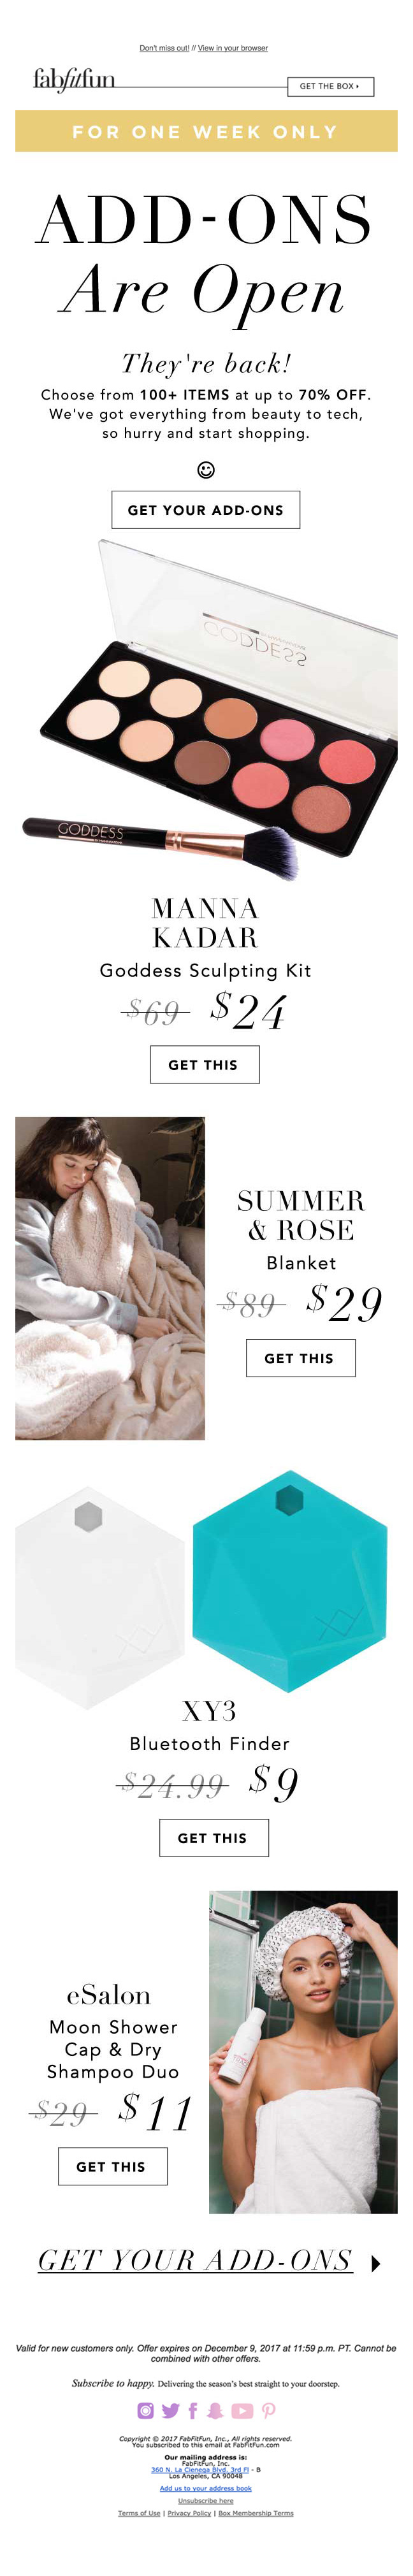Viewport: 413px width, 2576px height.
Task: Click the teal Bluetooth finder image
Action: 290,1580
